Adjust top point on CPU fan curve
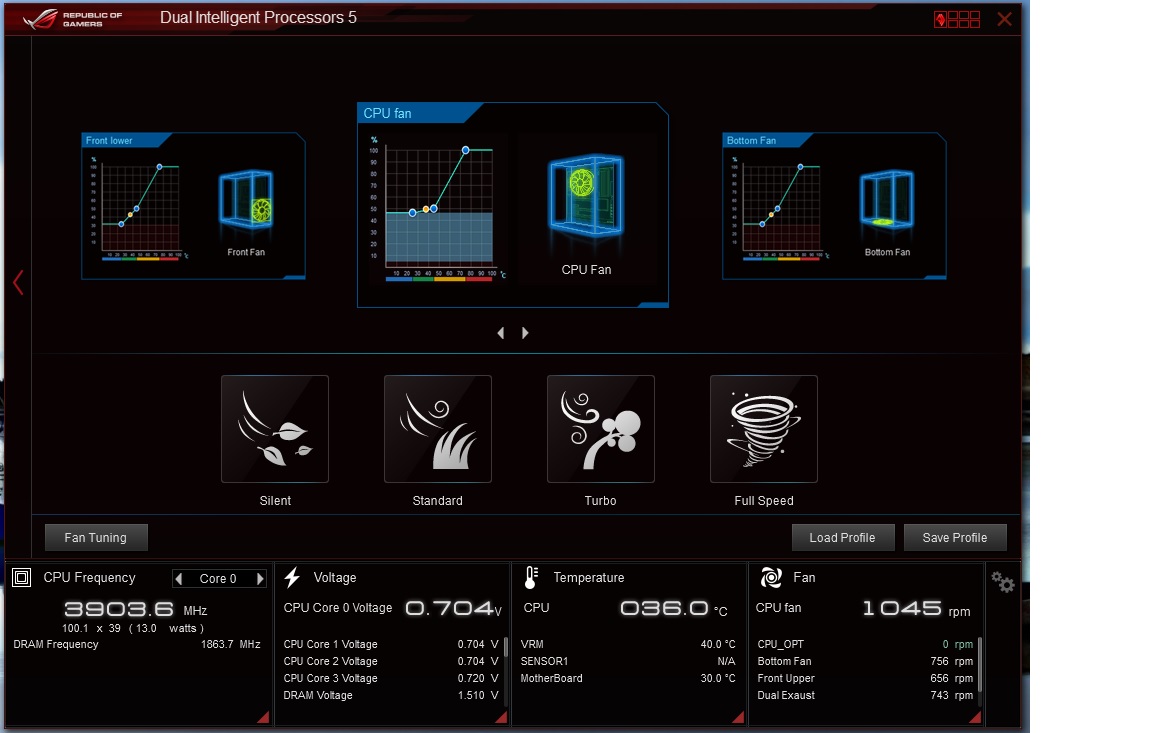The image size is (1152, 733). pos(466,150)
